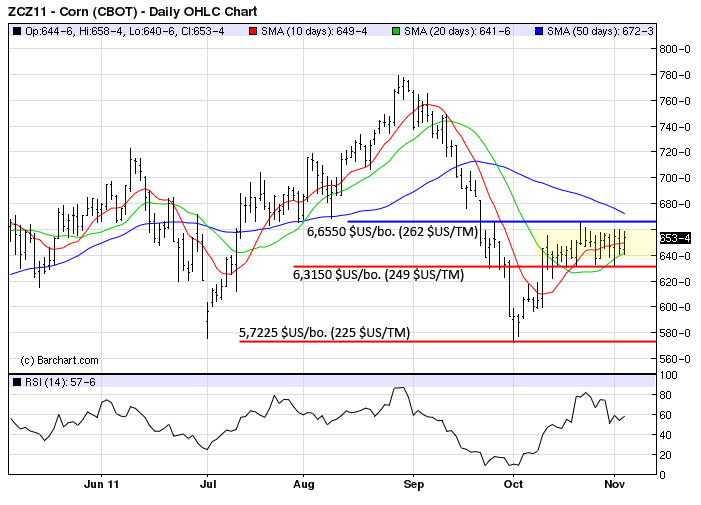Viewport: 701px width, 505px height.
Task: Click the red SMA 10 days swatch
Action: pos(253,31)
